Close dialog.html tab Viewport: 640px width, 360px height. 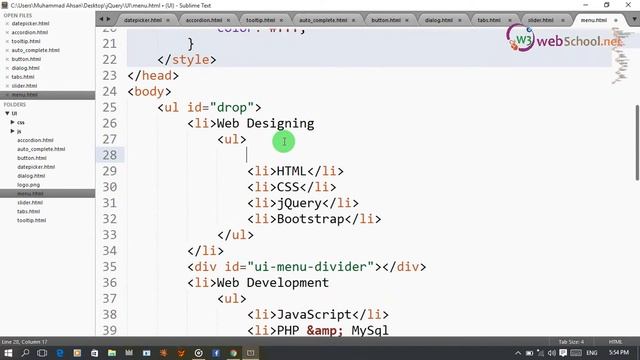coord(460,20)
